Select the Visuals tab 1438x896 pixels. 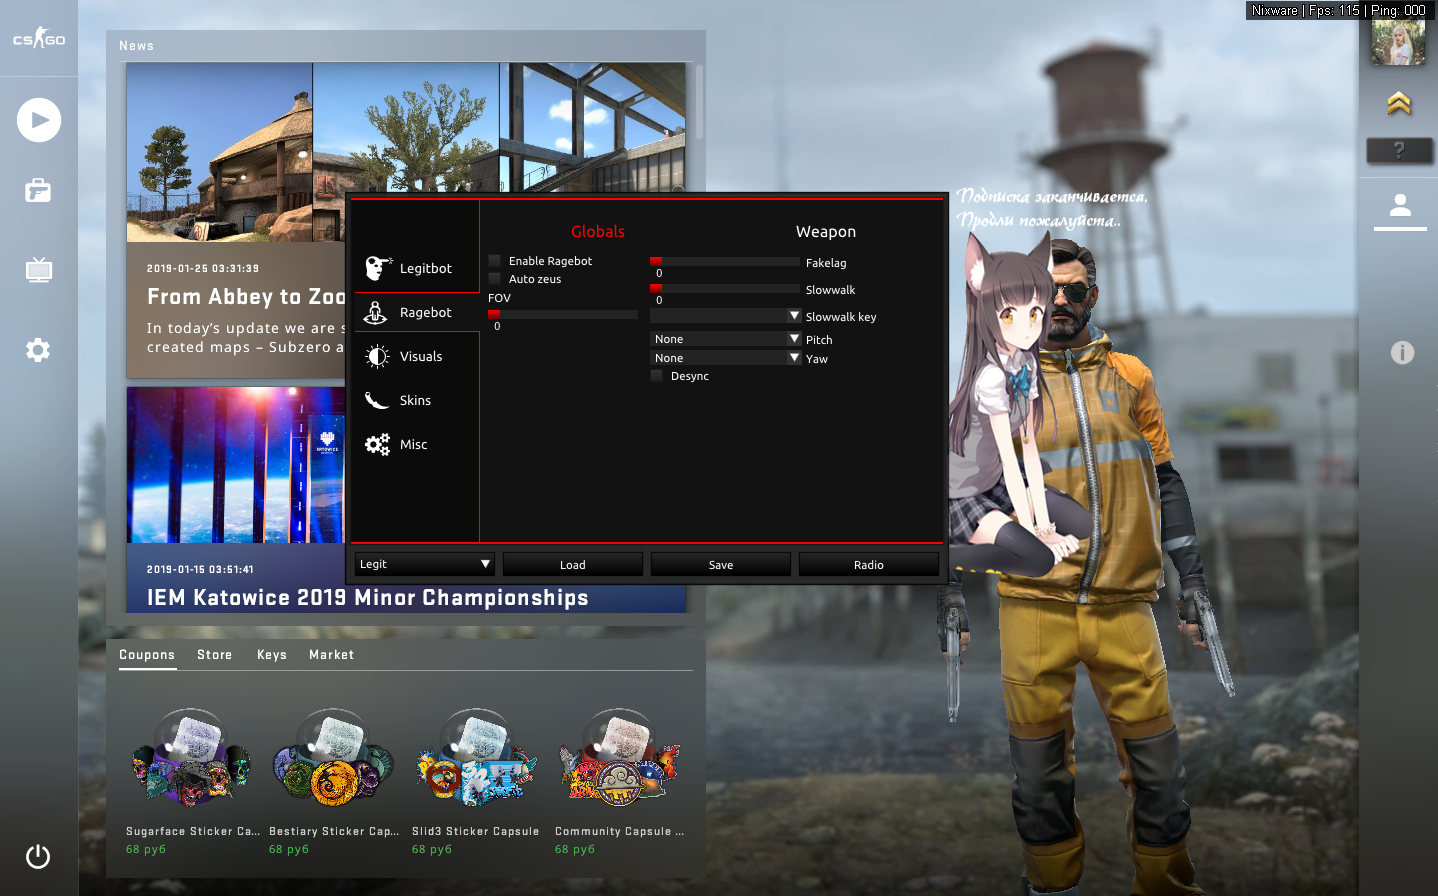click(x=416, y=356)
